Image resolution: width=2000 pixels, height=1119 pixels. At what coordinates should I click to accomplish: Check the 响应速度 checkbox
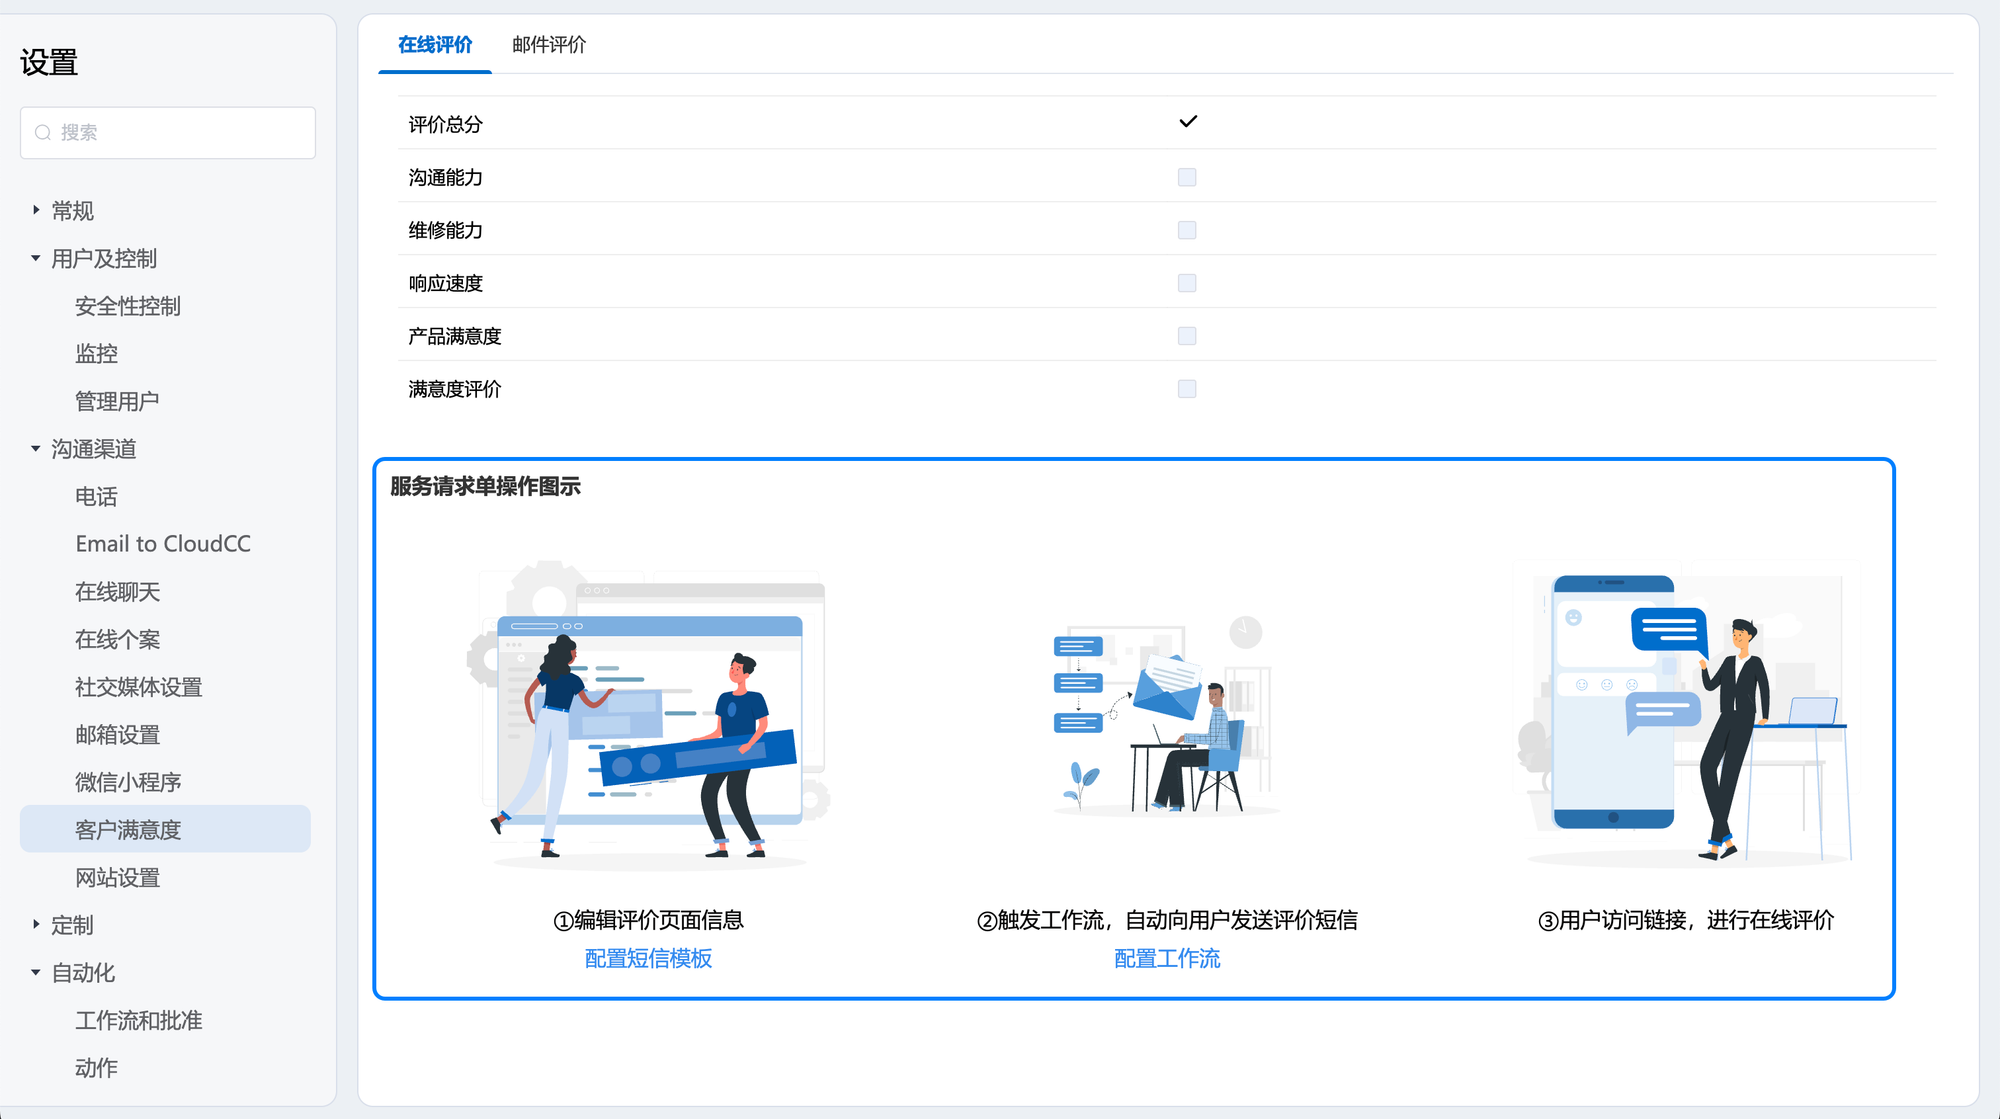(x=1187, y=284)
